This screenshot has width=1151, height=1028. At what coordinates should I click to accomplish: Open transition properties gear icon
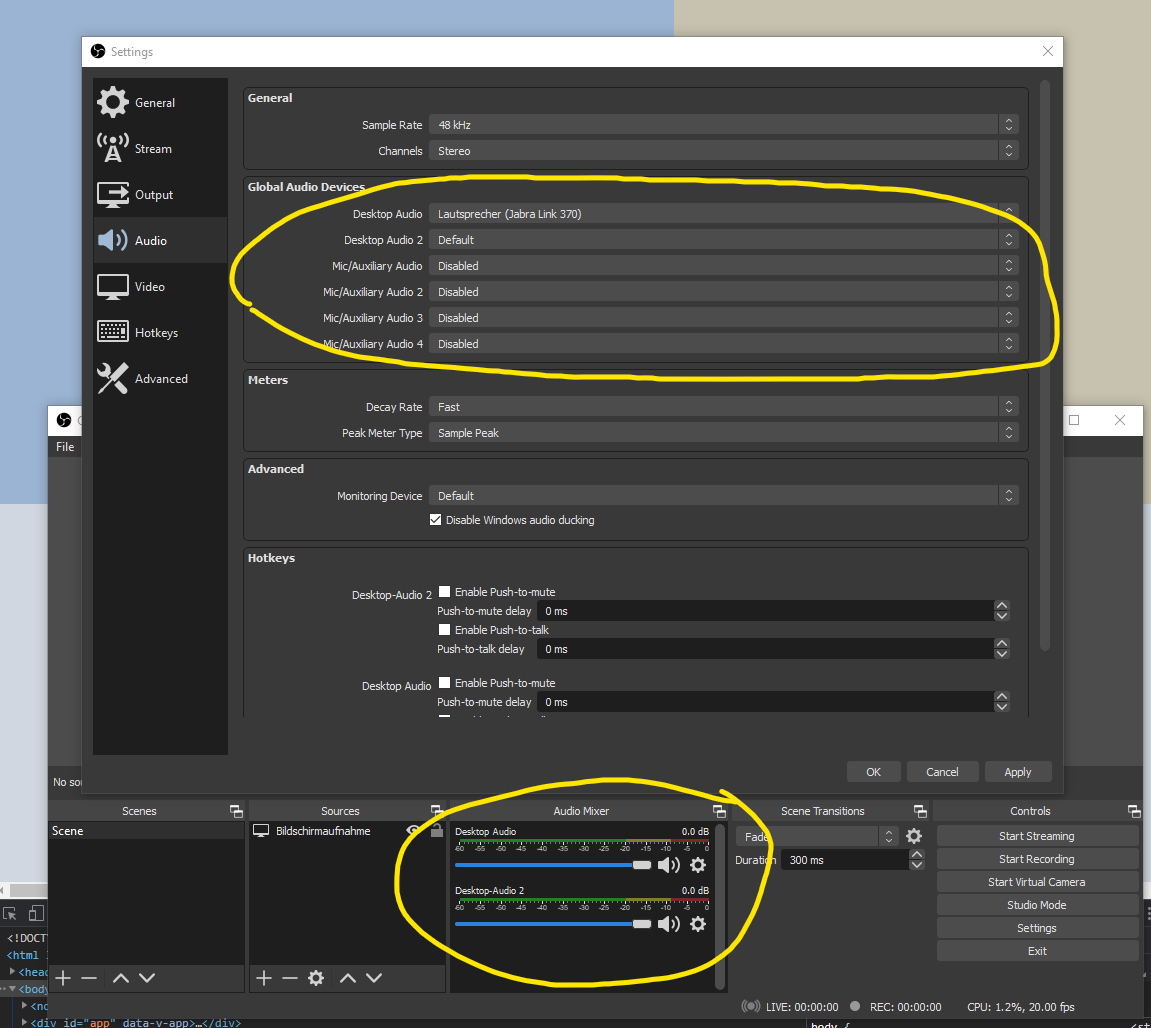pyautogui.click(x=914, y=836)
